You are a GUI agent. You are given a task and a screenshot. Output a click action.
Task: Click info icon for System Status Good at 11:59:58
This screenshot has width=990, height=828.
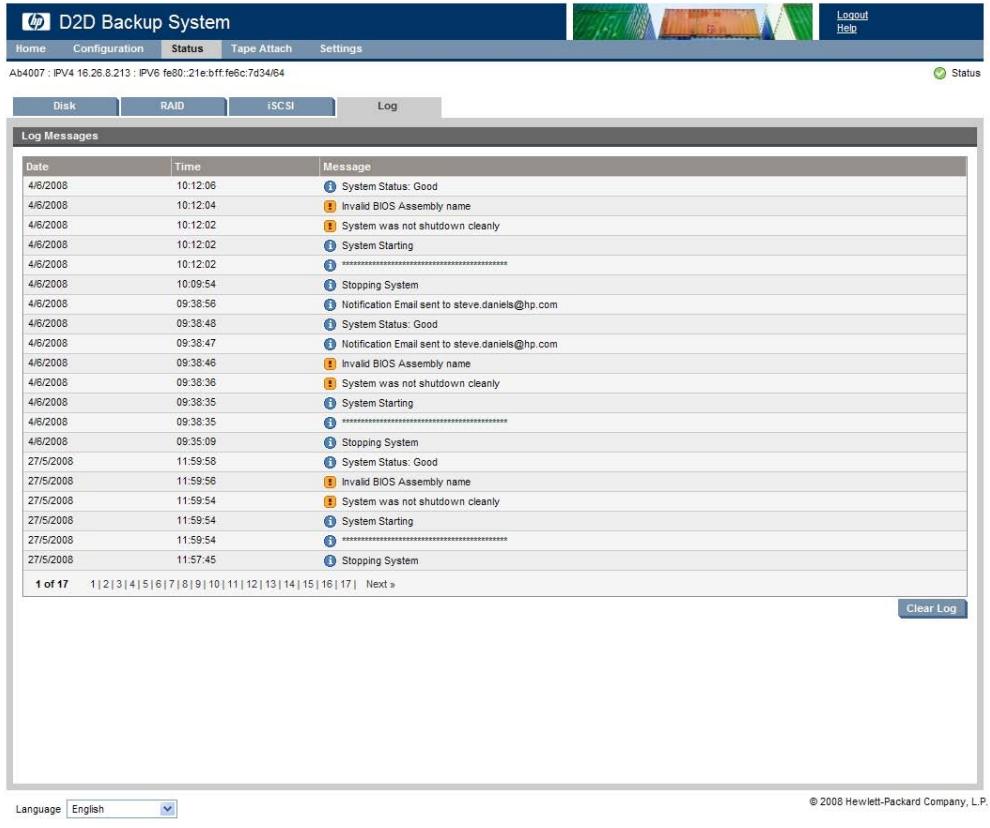[x=330, y=462]
